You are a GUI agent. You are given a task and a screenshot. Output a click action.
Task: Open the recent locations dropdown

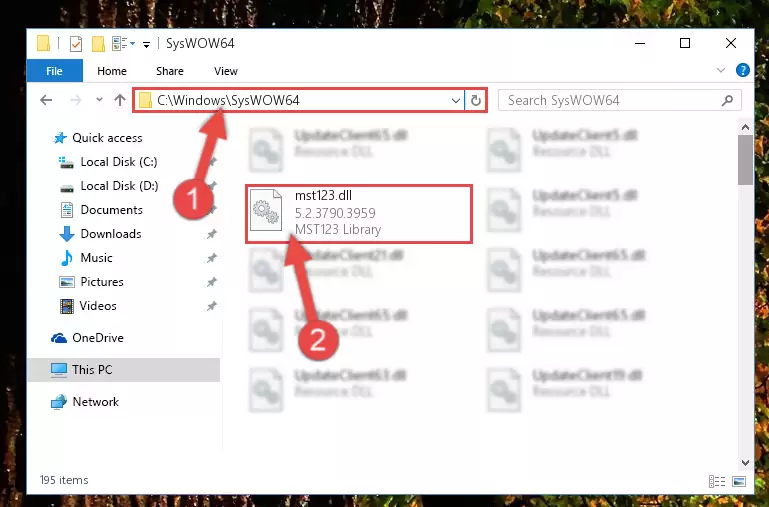coord(99,100)
